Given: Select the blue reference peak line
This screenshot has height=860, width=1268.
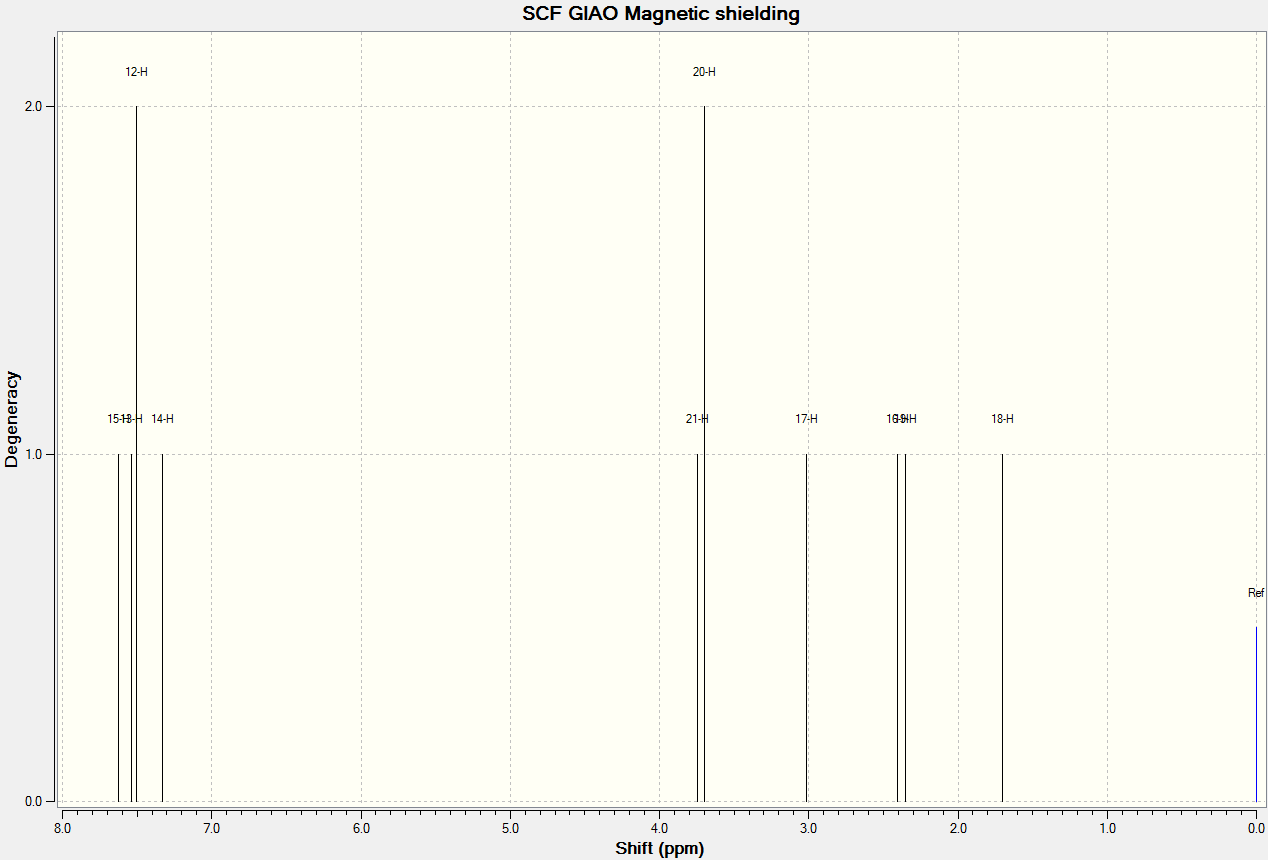Looking at the screenshot, I should pyautogui.click(x=1256, y=714).
